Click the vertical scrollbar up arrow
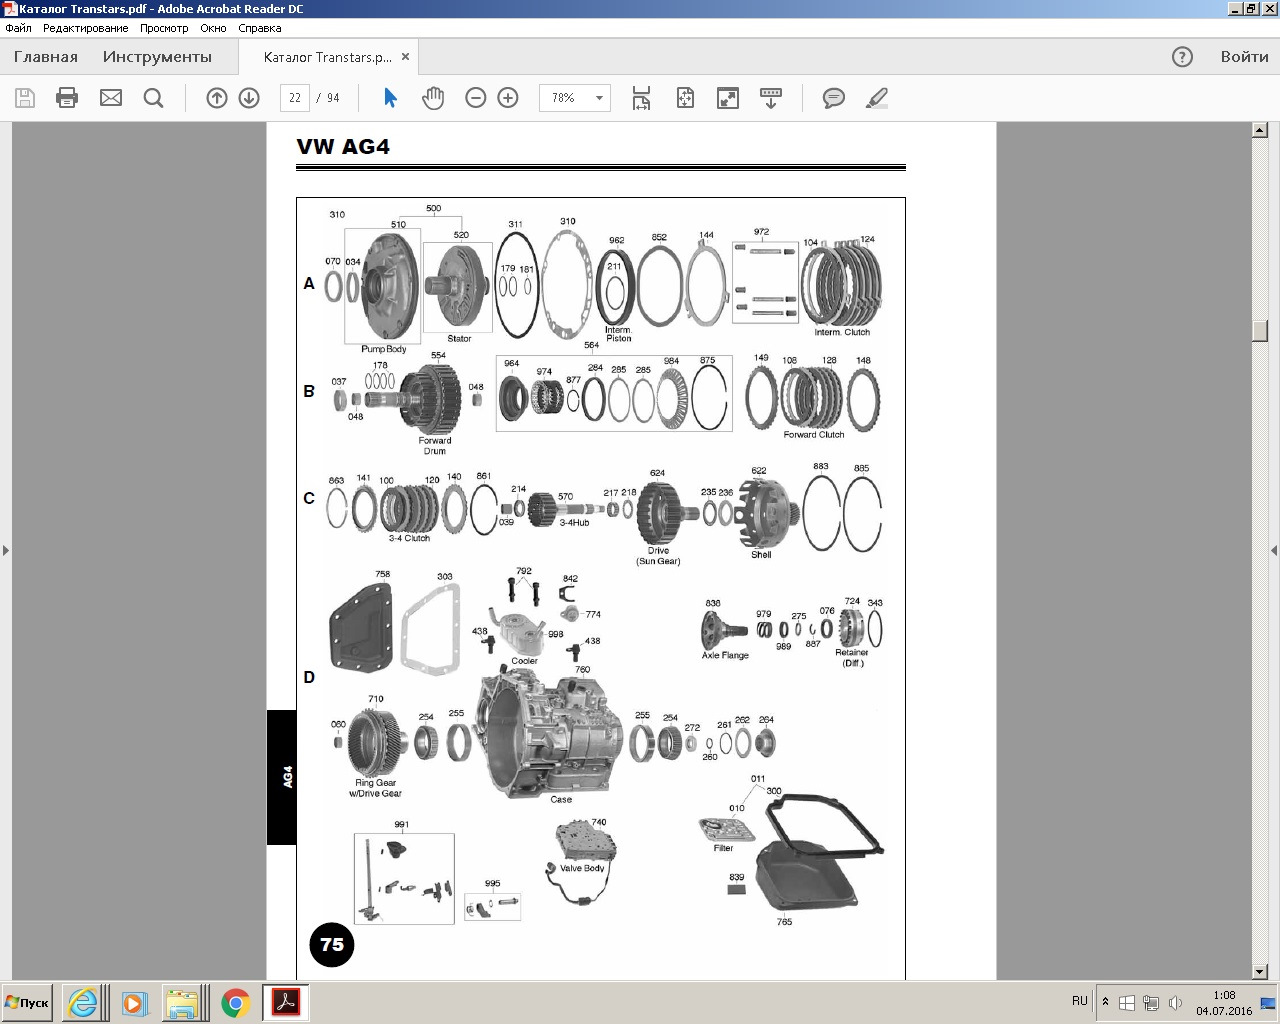This screenshot has width=1280, height=1024. click(1260, 130)
